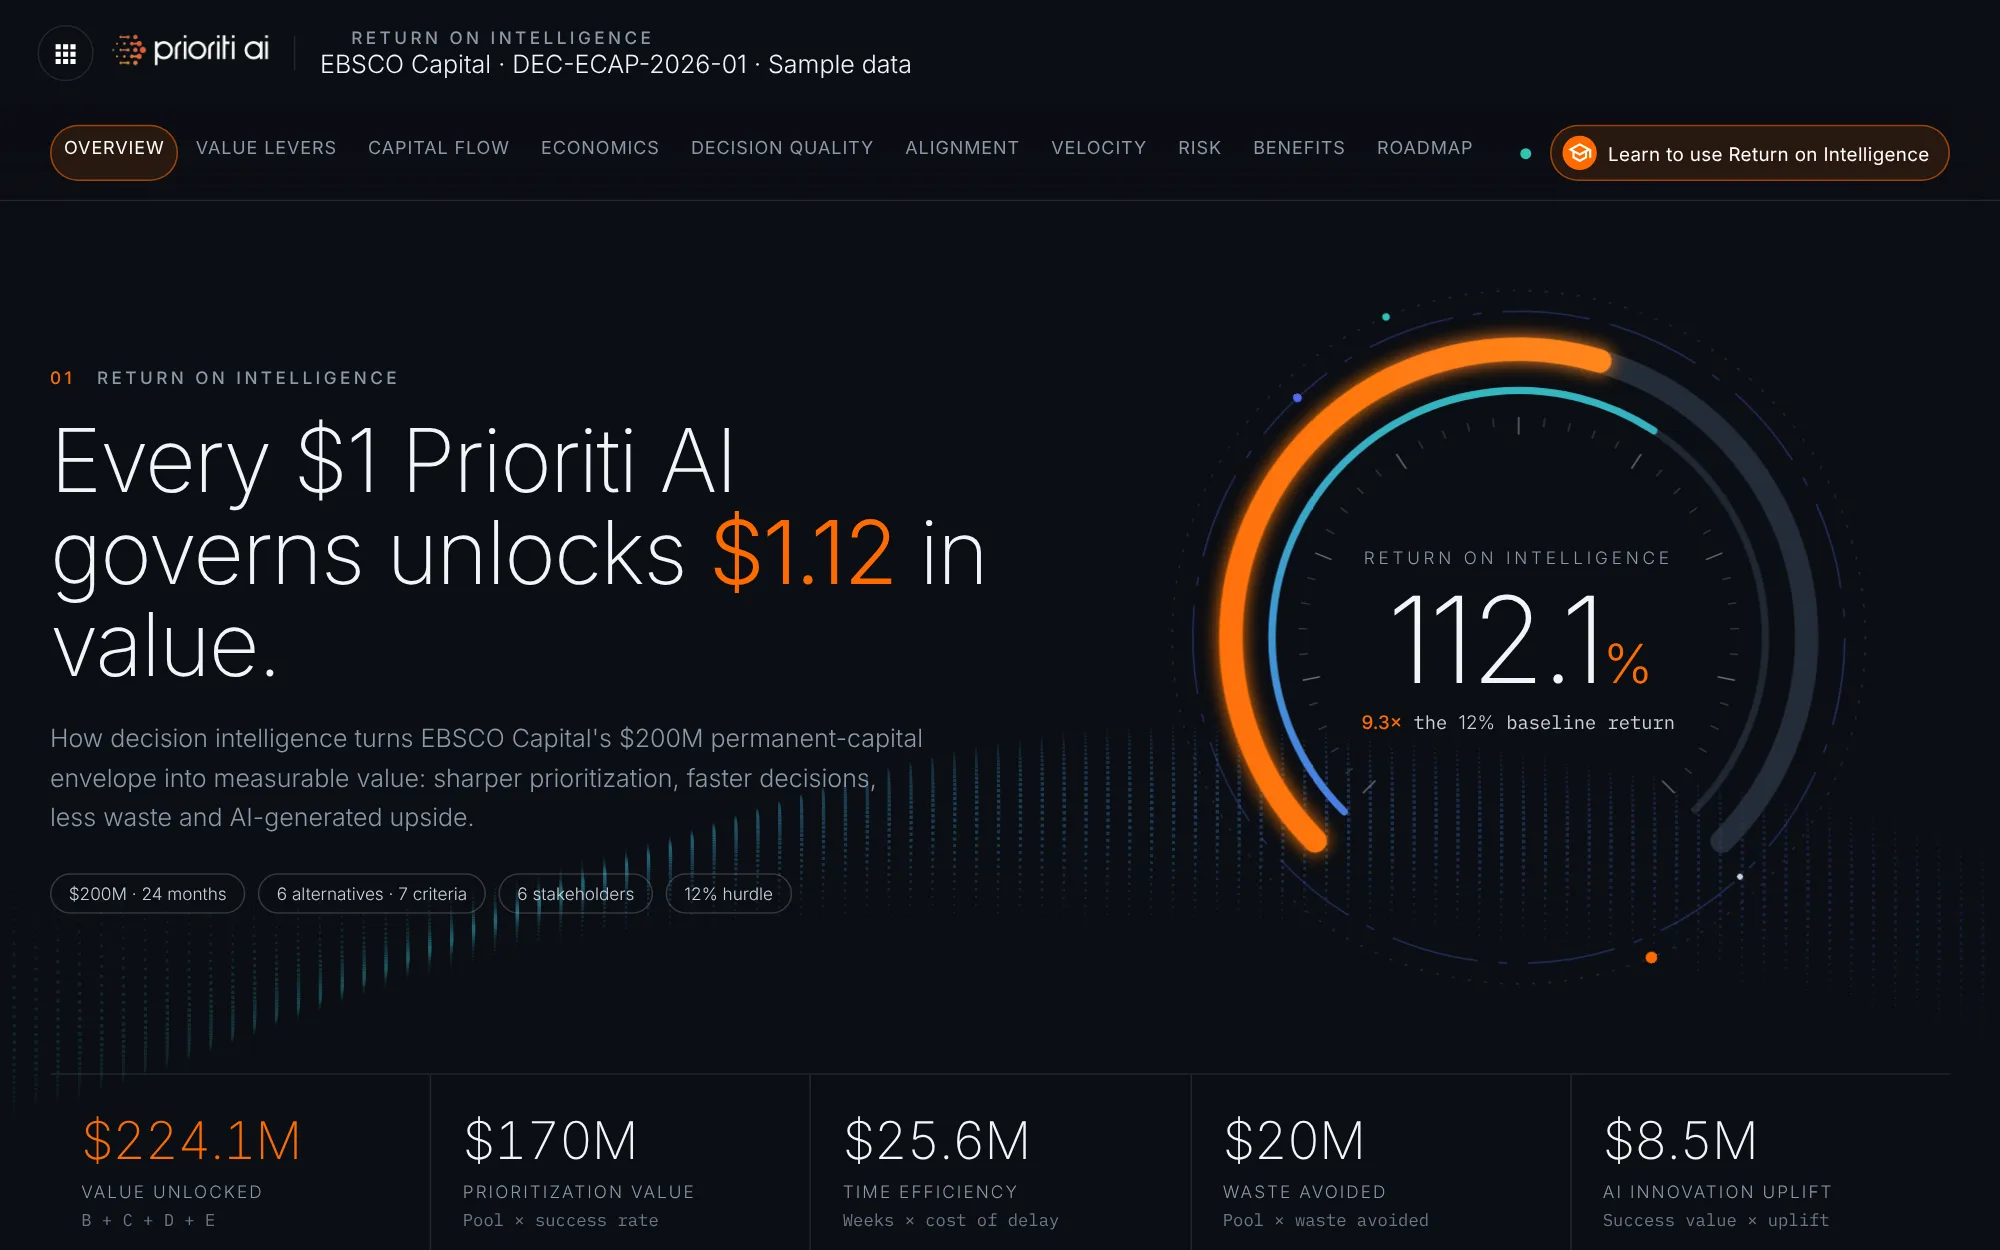
Task: Click the 'B + C + D + E' formula text
Action: click(x=148, y=1221)
